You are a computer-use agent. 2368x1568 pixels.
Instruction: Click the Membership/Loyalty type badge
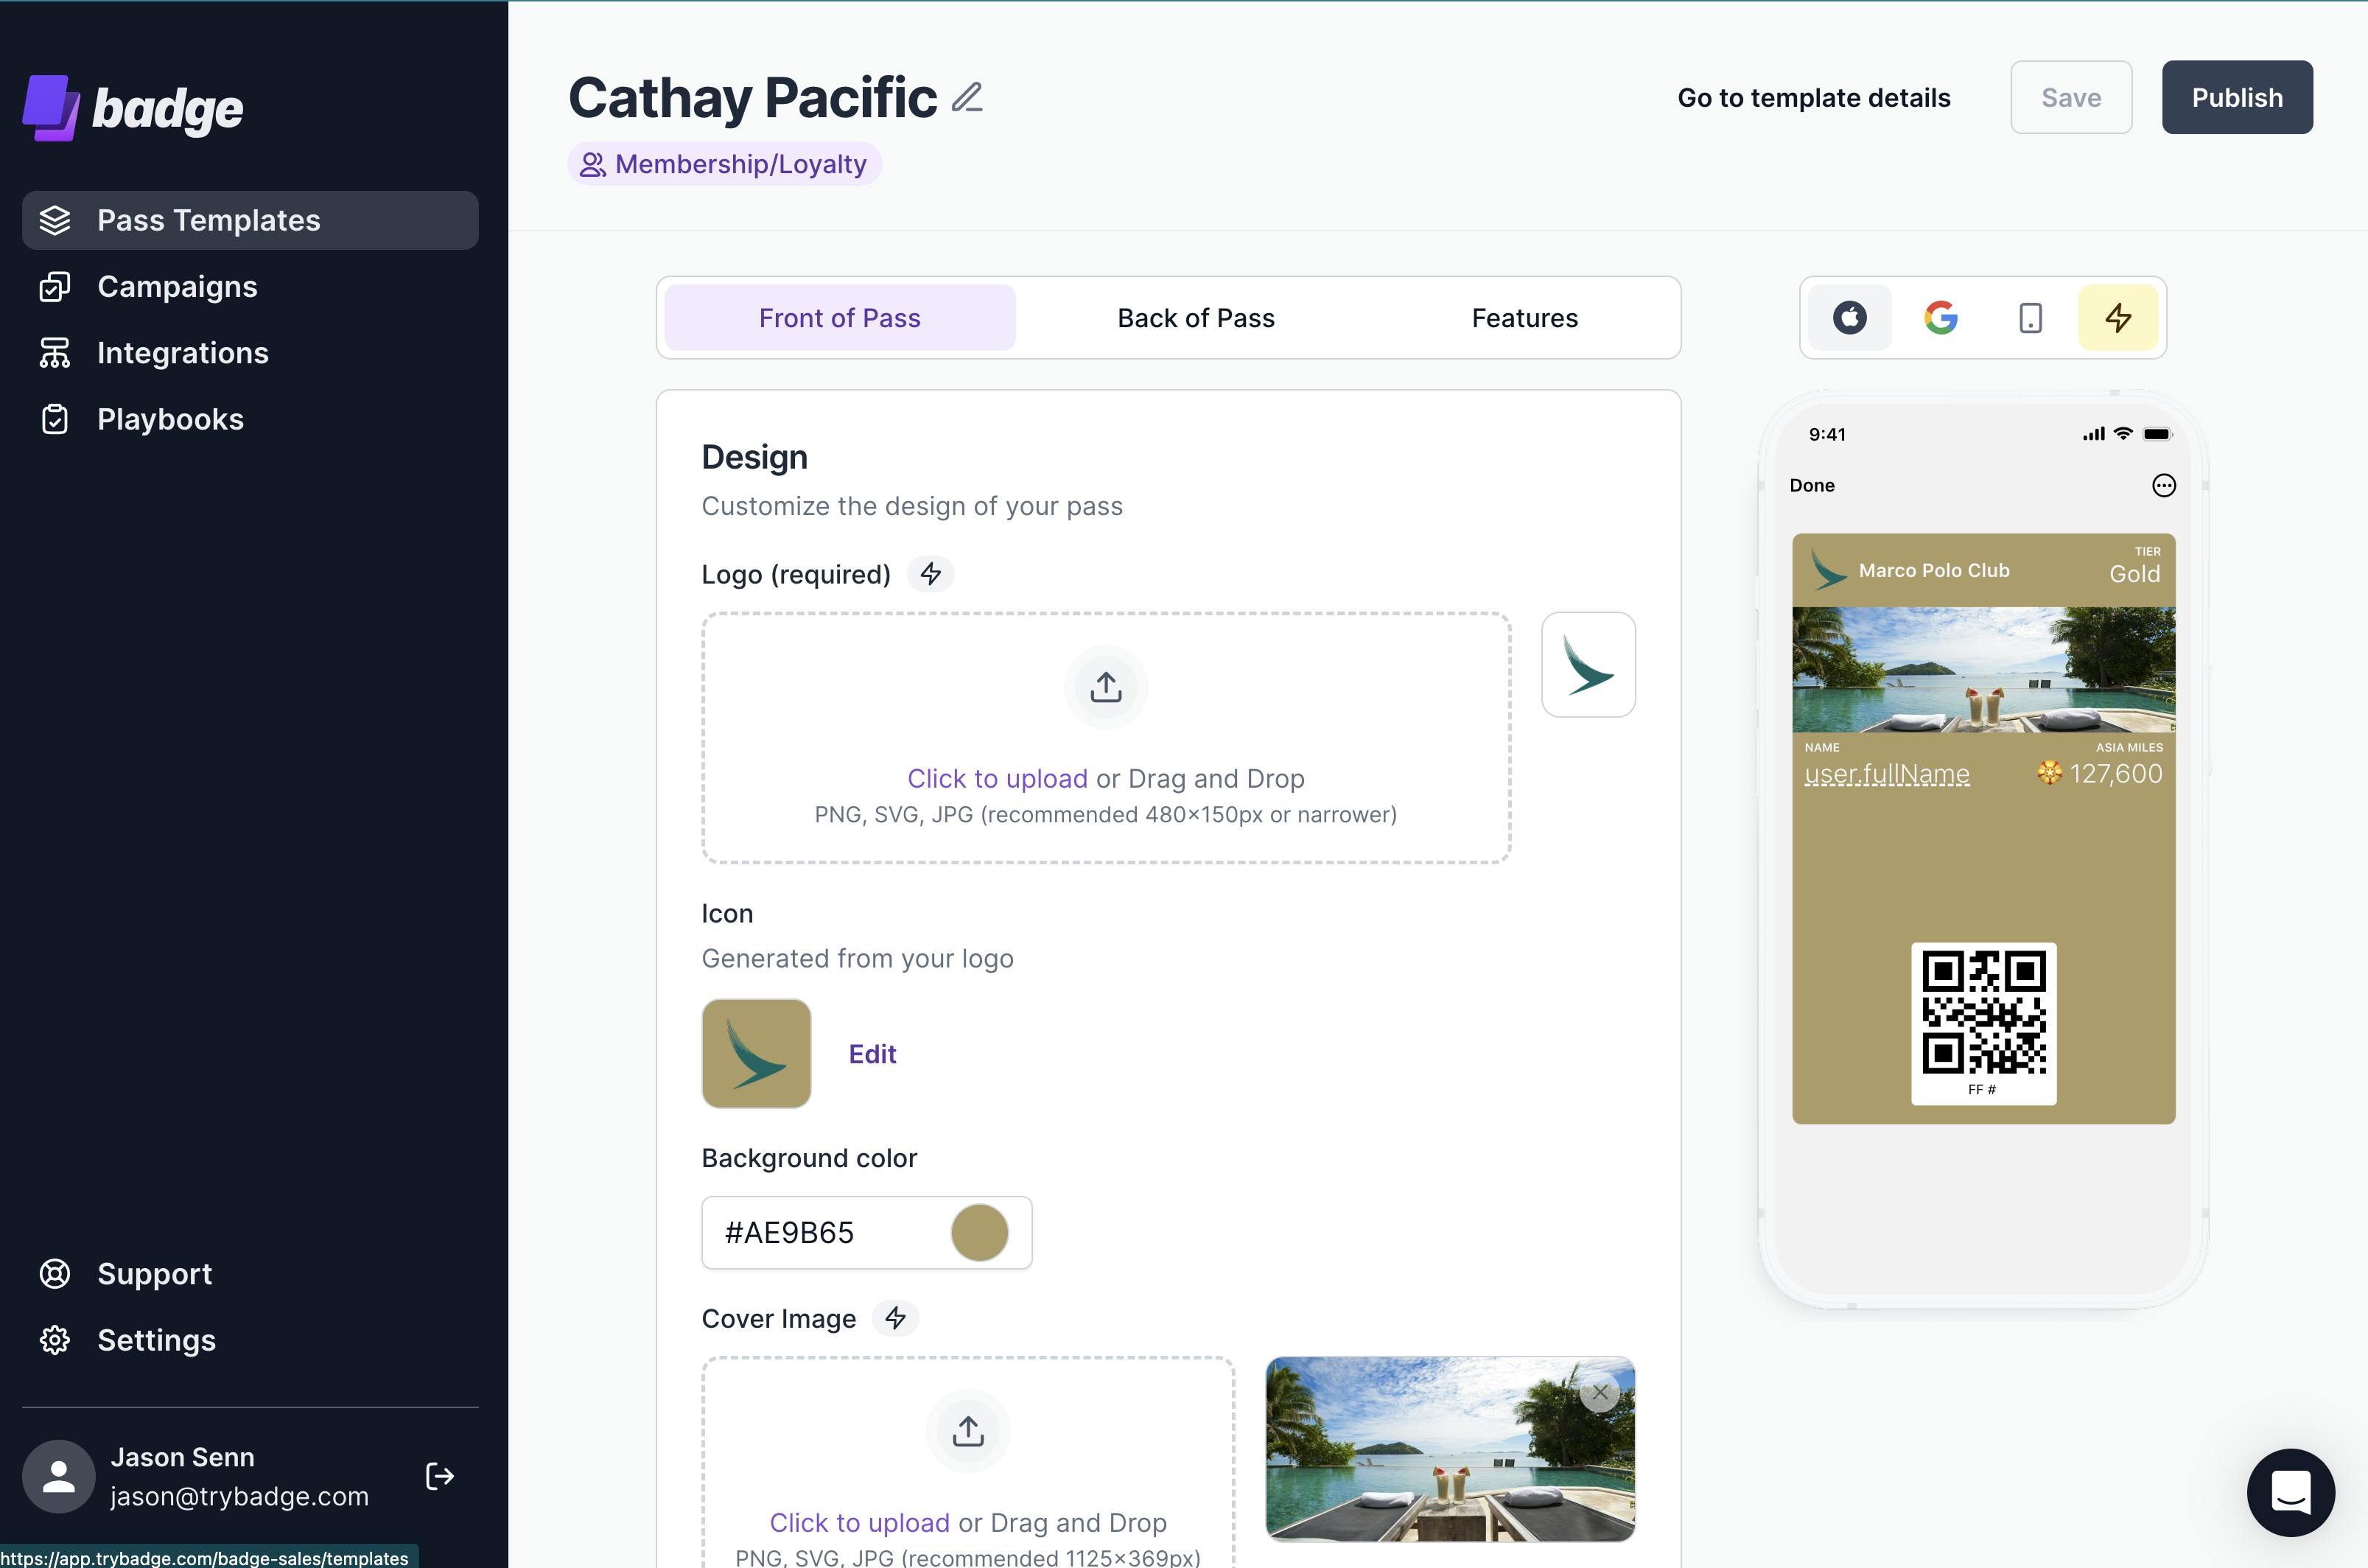tap(724, 164)
